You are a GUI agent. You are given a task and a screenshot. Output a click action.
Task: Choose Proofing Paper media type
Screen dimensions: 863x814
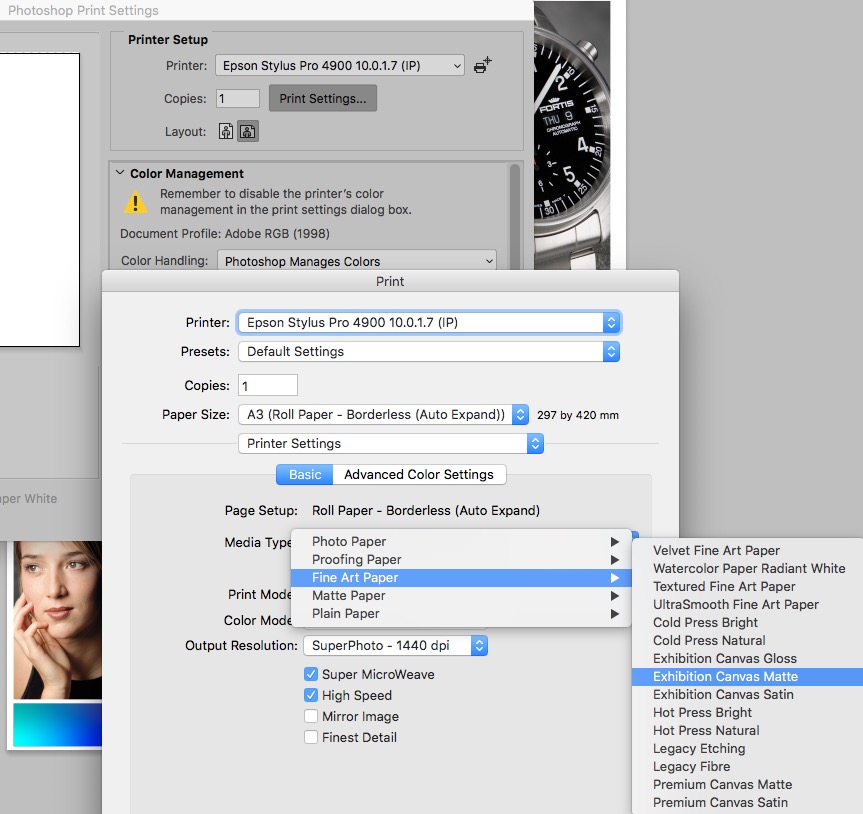click(x=461, y=560)
